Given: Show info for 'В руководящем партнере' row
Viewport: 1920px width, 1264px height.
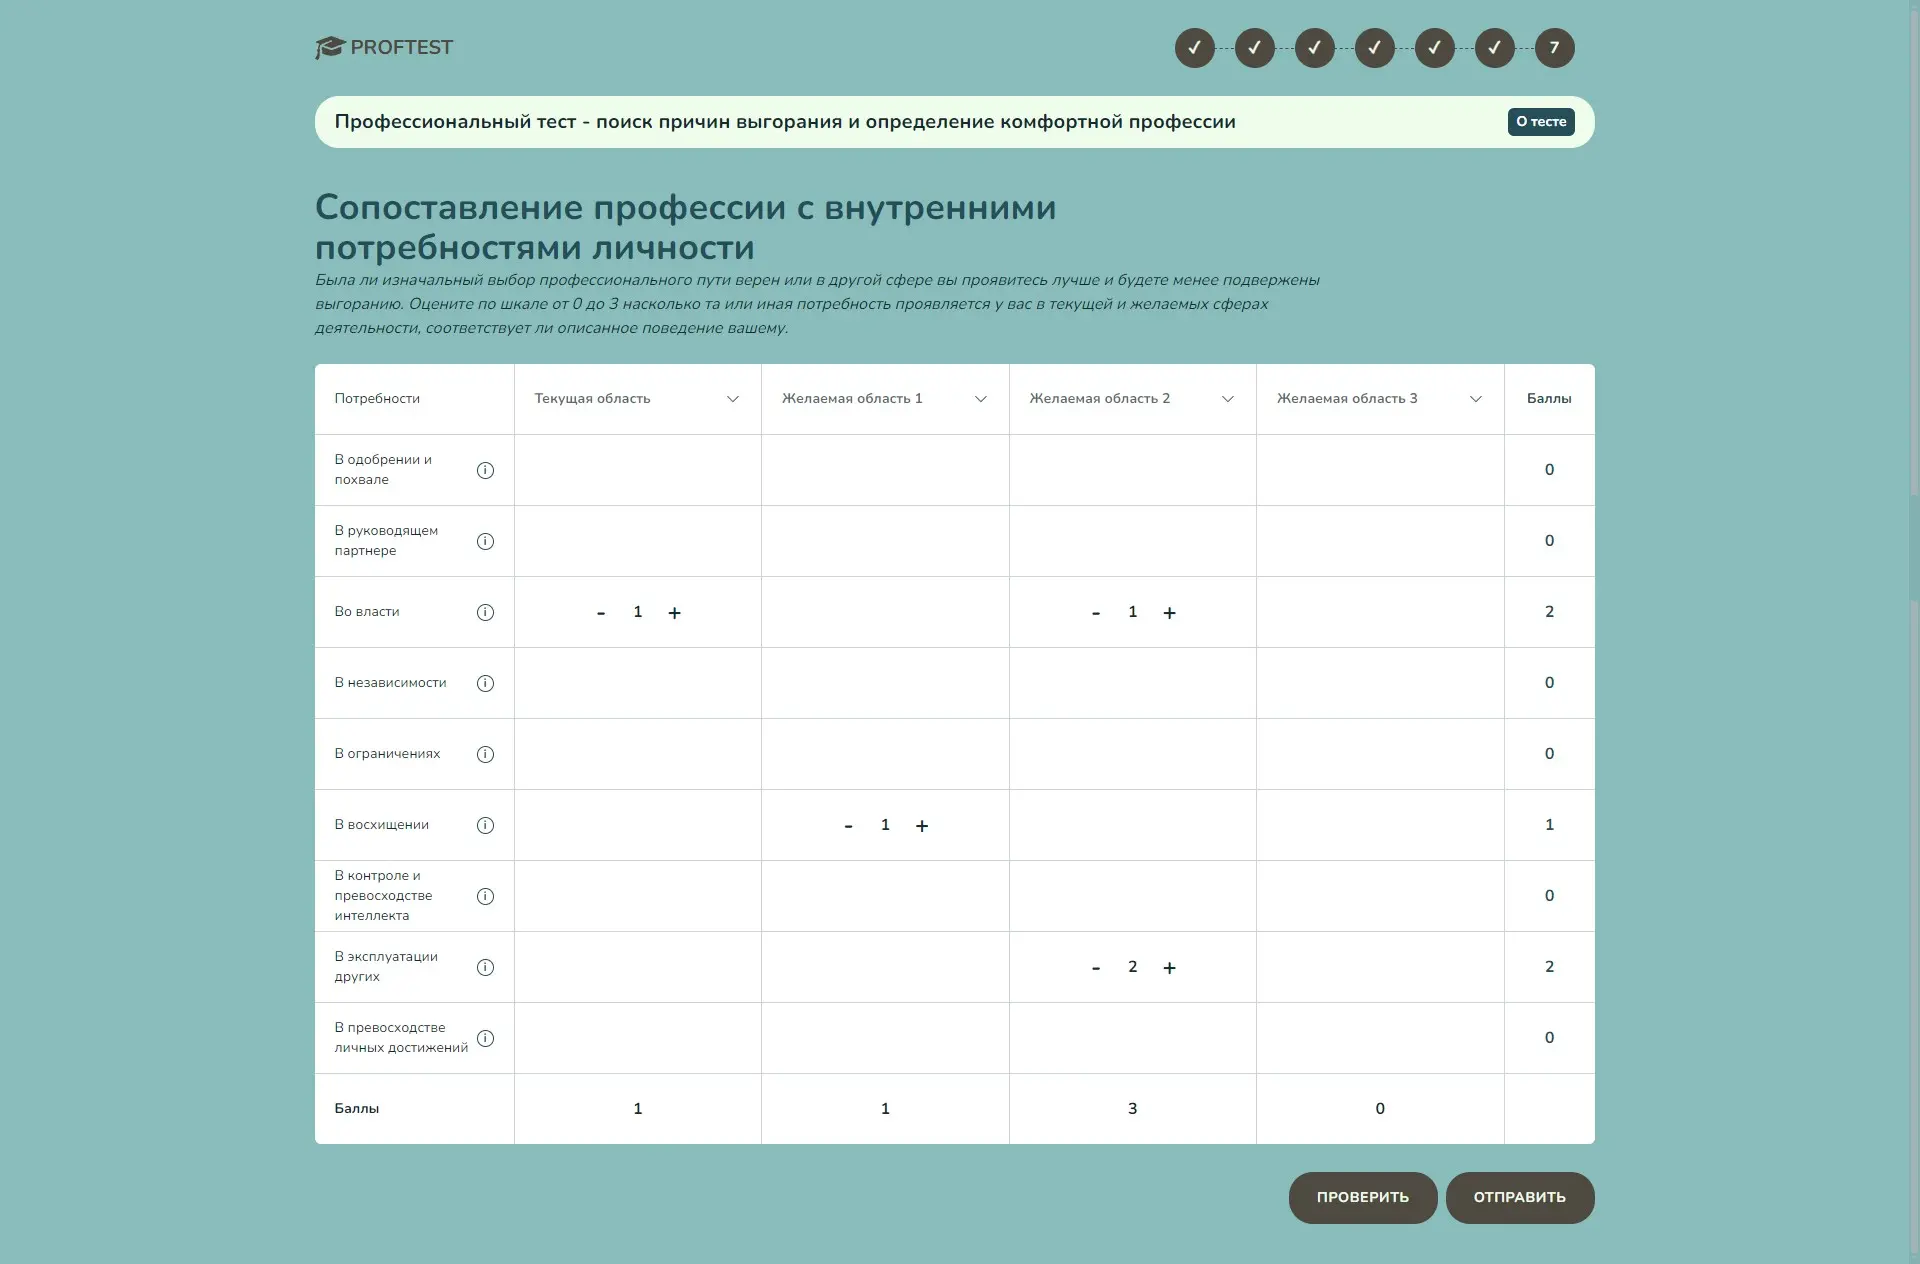Looking at the screenshot, I should click(485, 541).
